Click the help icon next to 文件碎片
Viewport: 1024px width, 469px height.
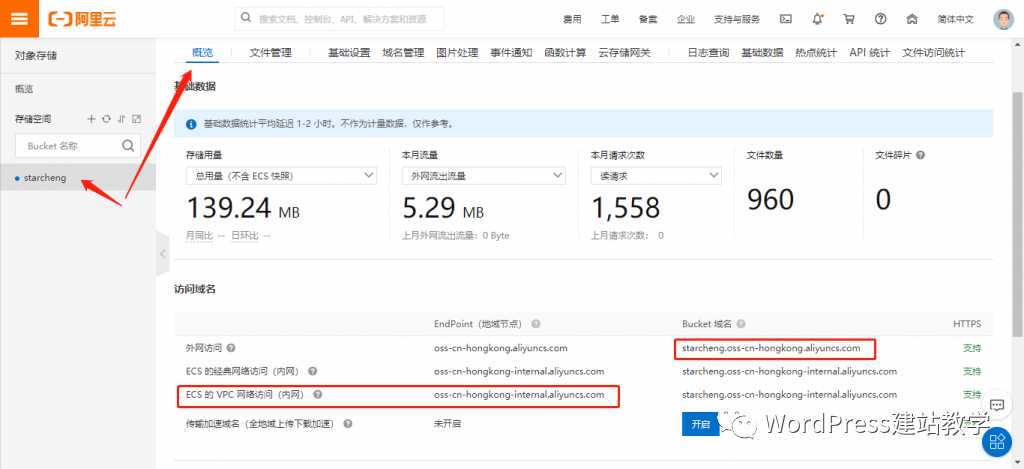pyautogui.click(x=920, y=155)
